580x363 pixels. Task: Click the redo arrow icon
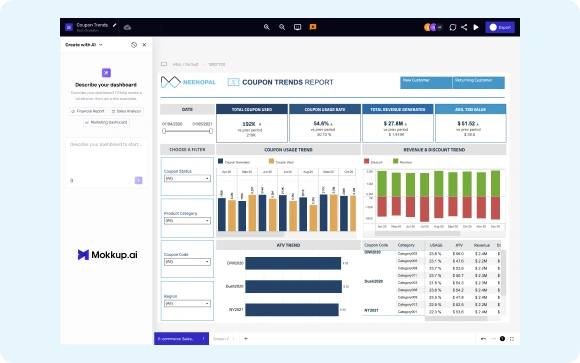click(493, 339)
